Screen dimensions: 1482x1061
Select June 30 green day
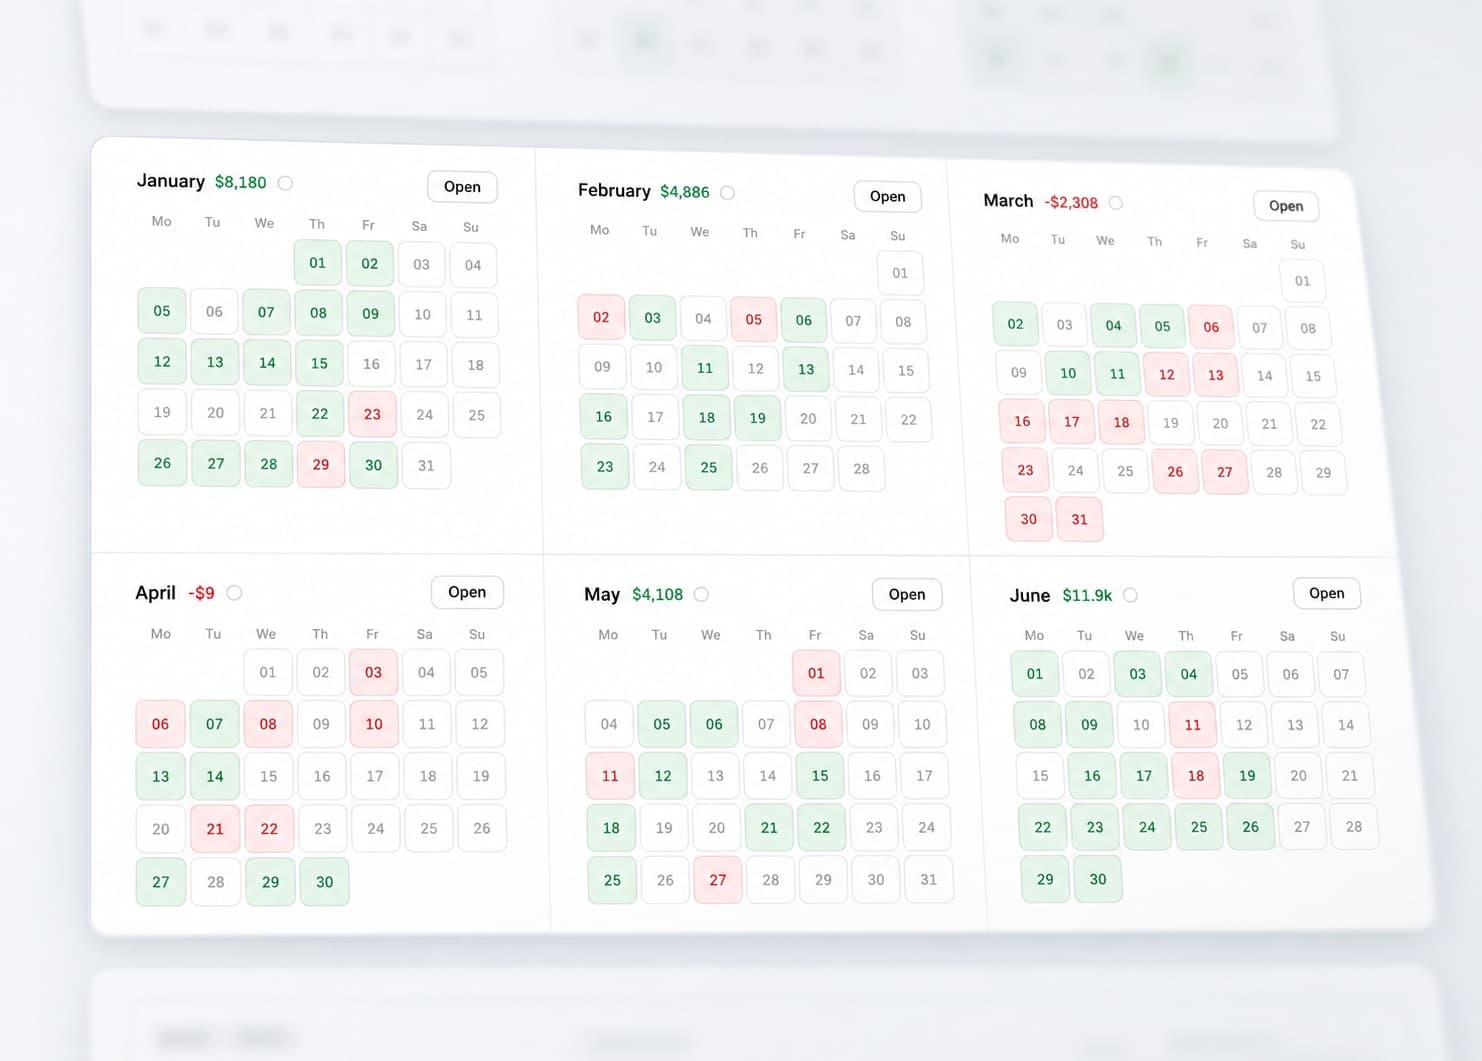tap(1098, 879)
